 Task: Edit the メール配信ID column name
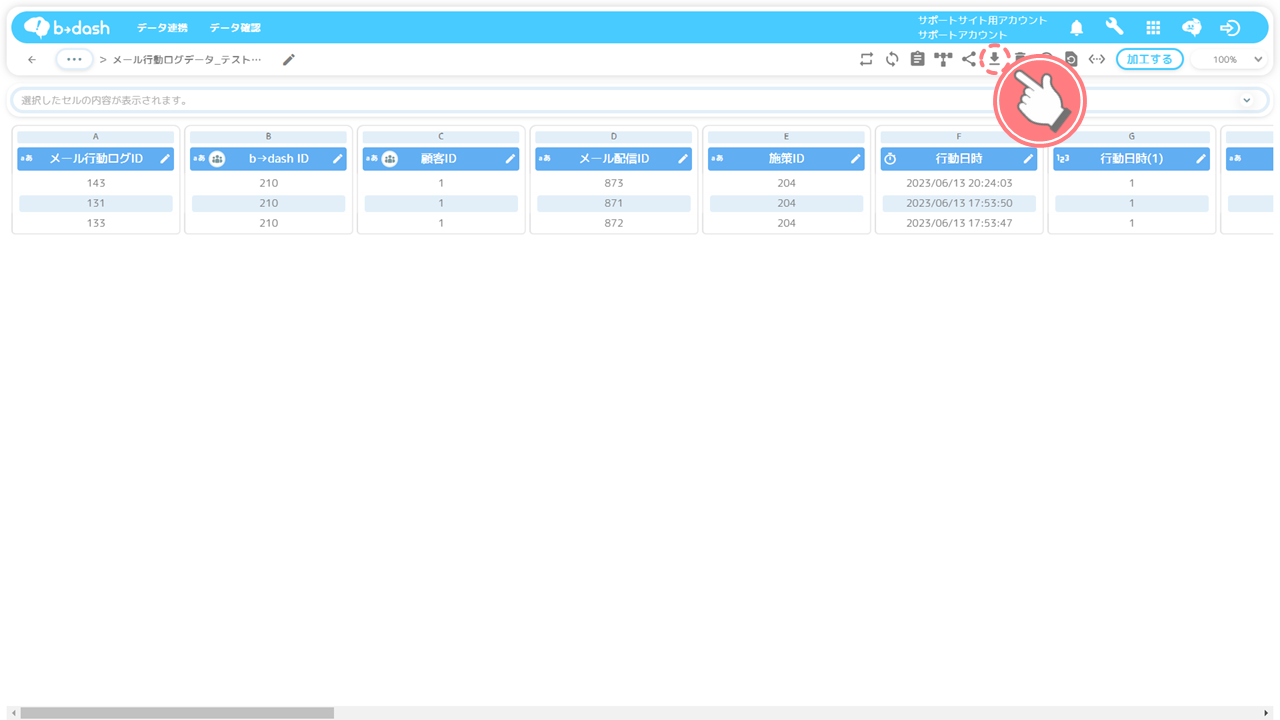tap(683, 159)
